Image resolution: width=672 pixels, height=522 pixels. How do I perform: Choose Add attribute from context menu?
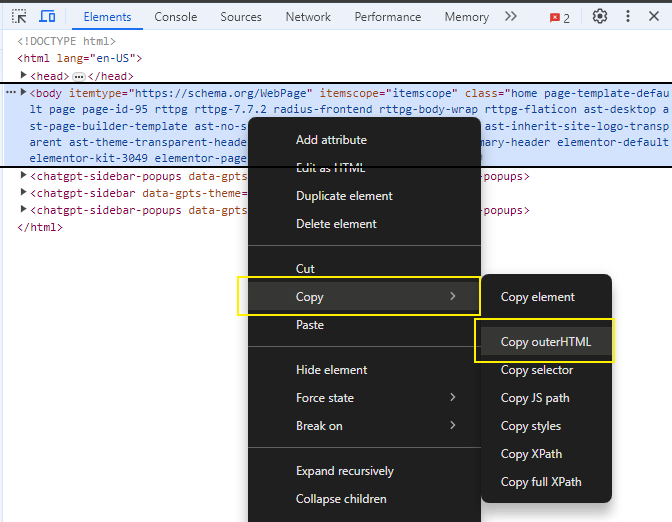[364, 140]
